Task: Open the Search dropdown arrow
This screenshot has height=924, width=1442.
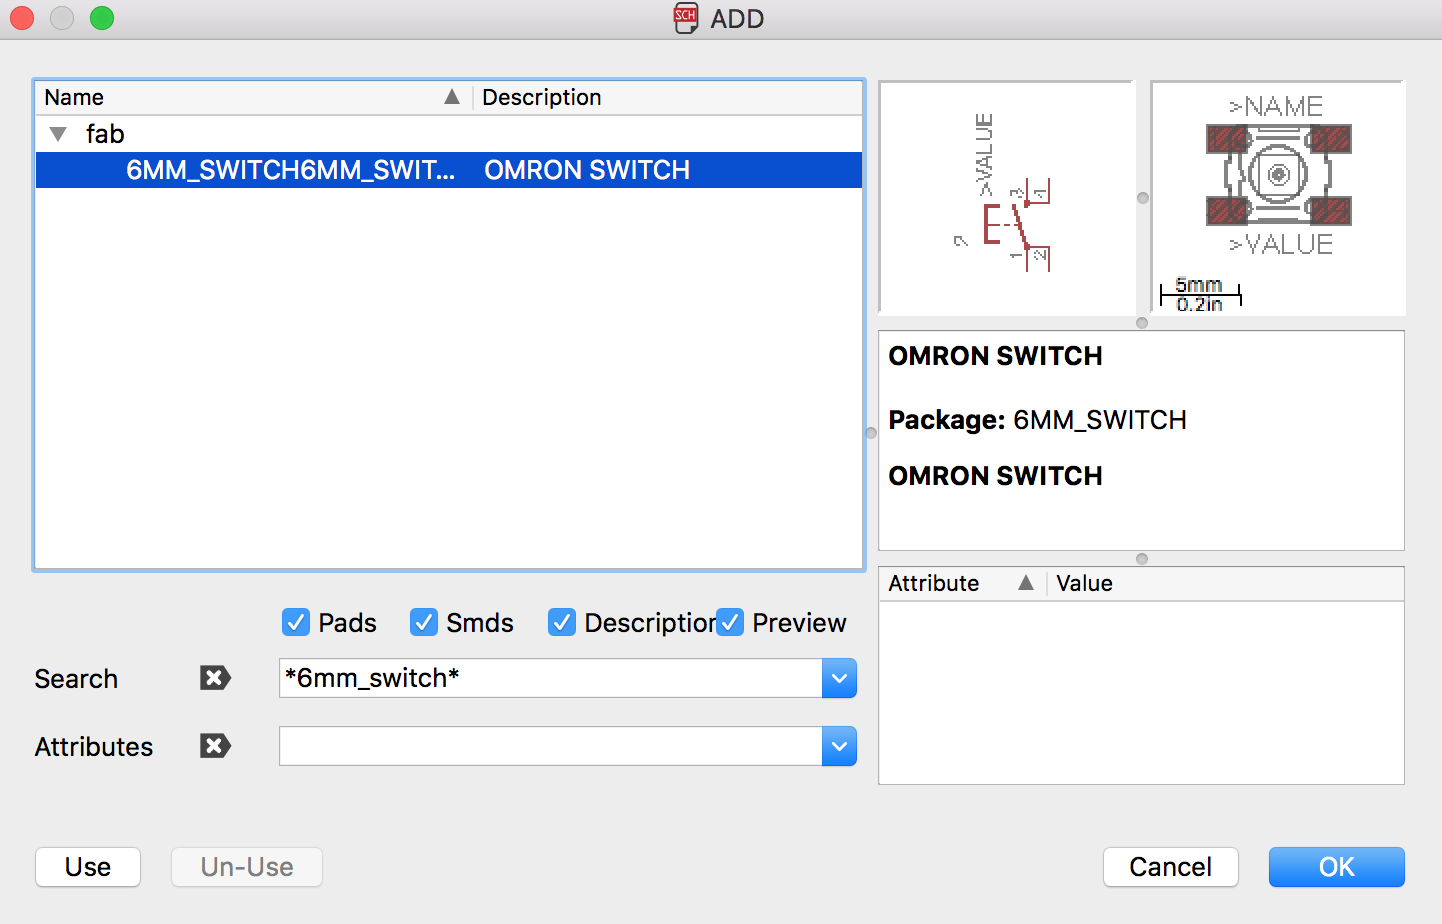Action: pyautogui.click(x=839, y=678)
